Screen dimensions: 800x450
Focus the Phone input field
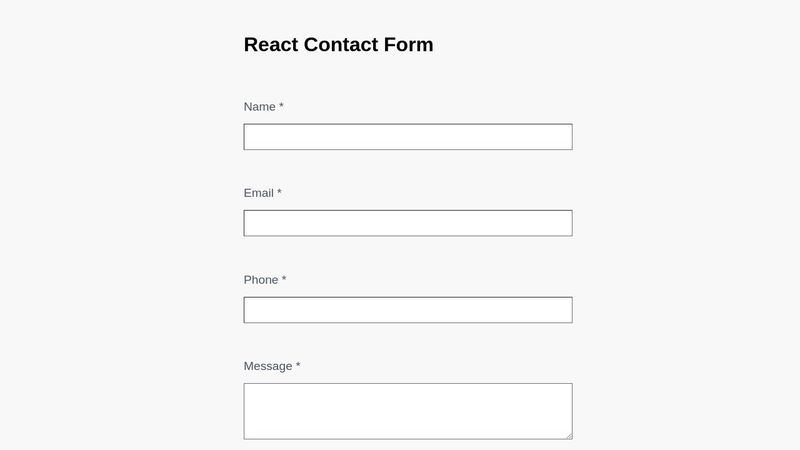(x=408, y=310)
